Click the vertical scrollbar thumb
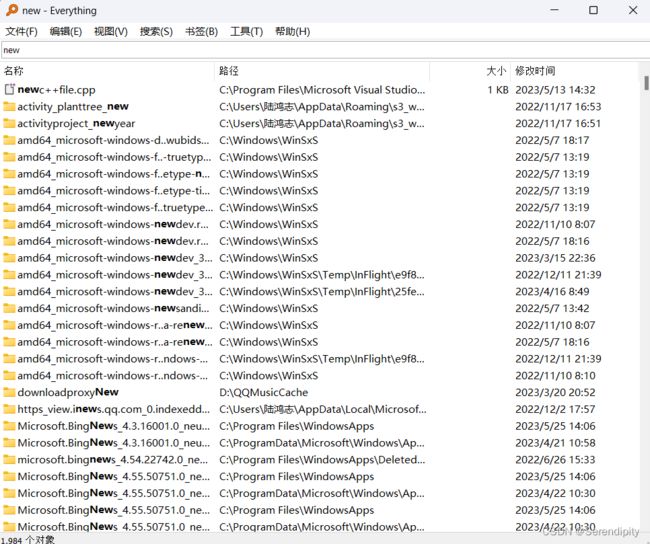 646,83
